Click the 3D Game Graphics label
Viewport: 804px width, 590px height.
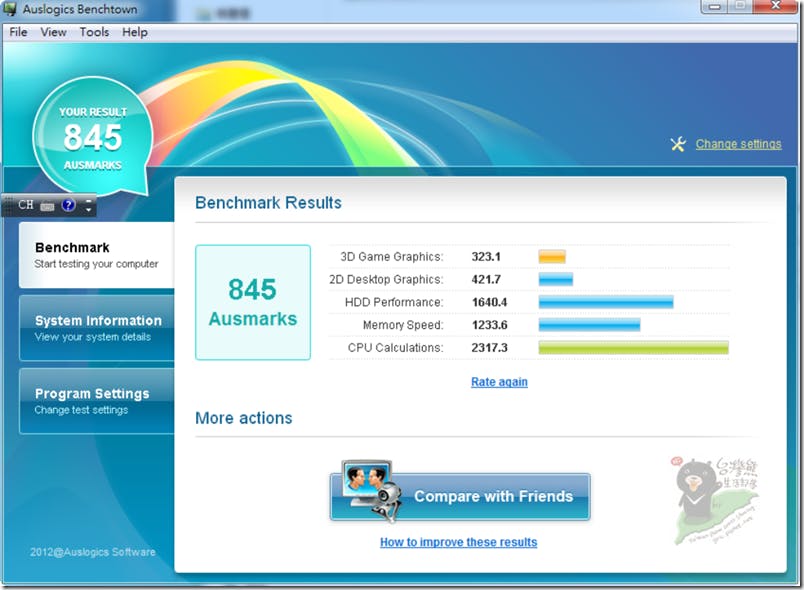click(392, 257)
